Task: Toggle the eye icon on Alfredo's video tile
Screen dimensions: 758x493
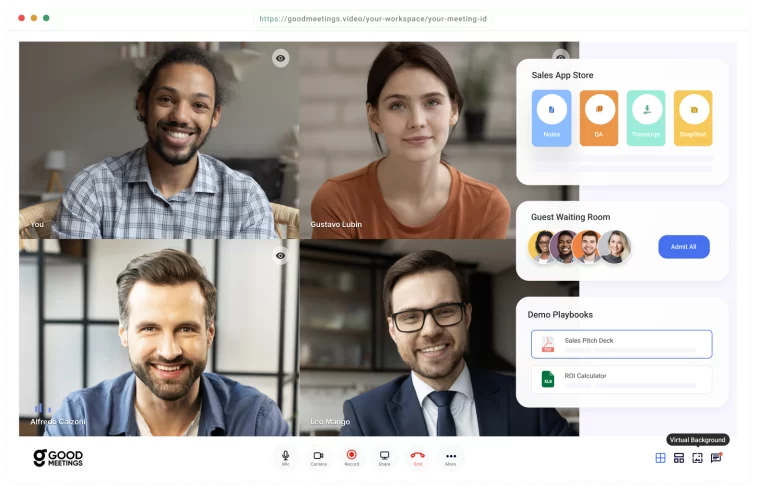Action: click(281, 256)
